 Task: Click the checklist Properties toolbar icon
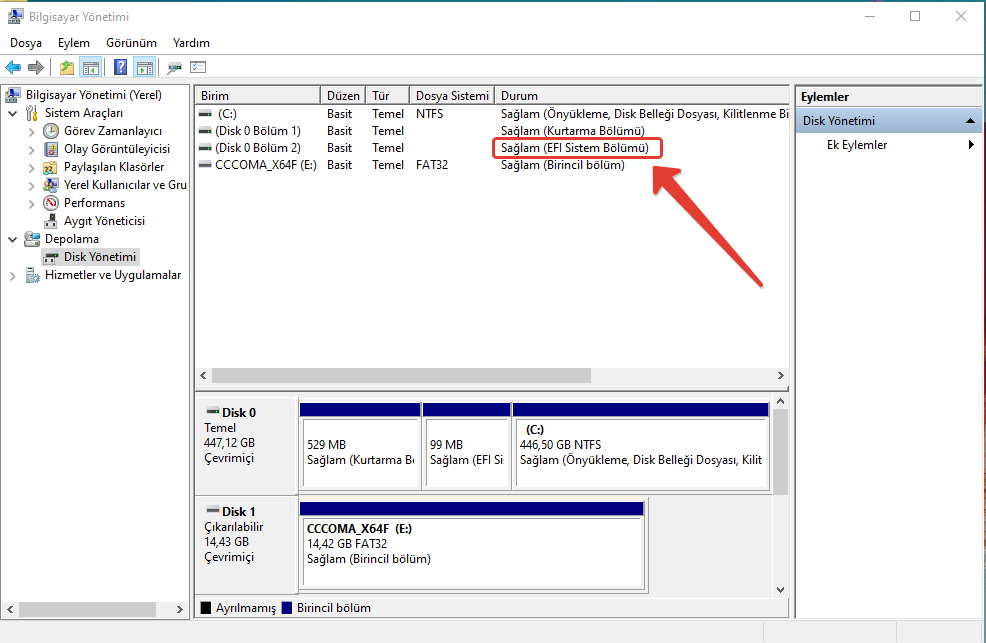[x=198, y=68]
